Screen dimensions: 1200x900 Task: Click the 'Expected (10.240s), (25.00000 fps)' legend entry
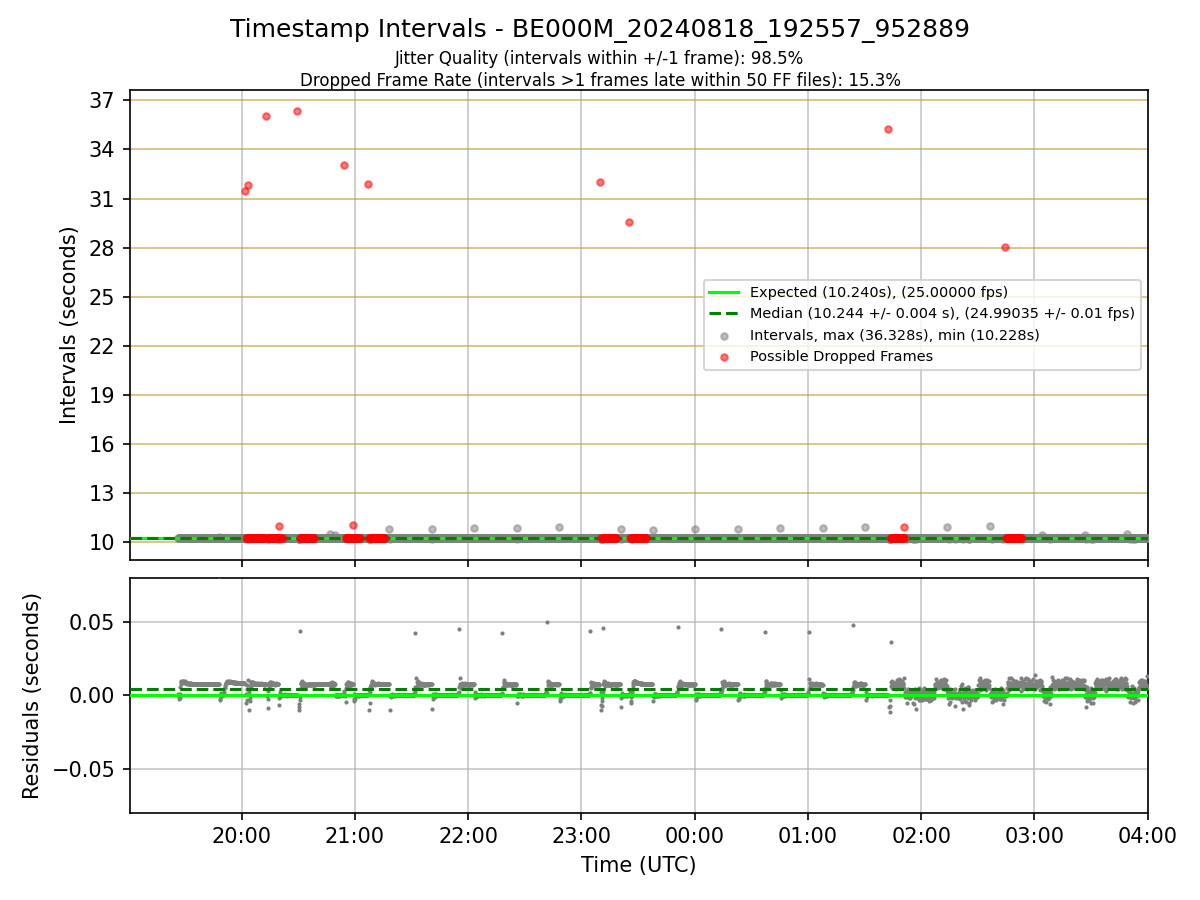point(879,292)
